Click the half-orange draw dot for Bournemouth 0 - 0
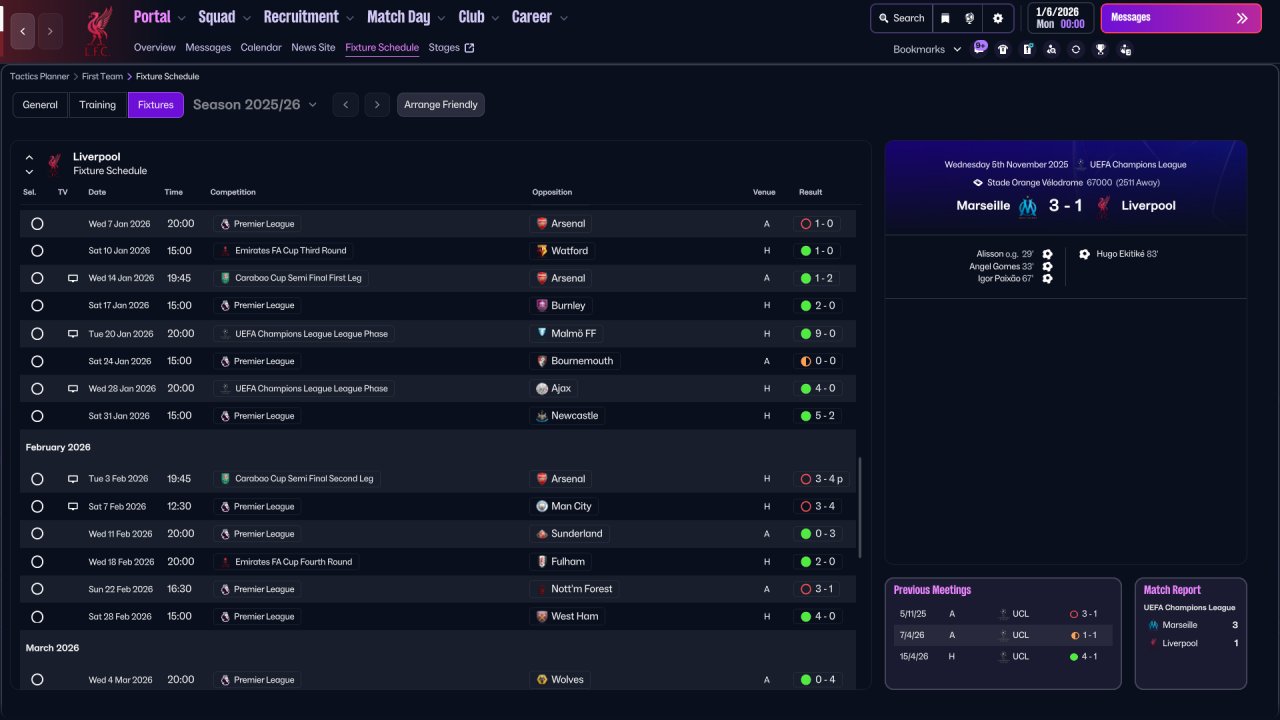 (806, 361)
